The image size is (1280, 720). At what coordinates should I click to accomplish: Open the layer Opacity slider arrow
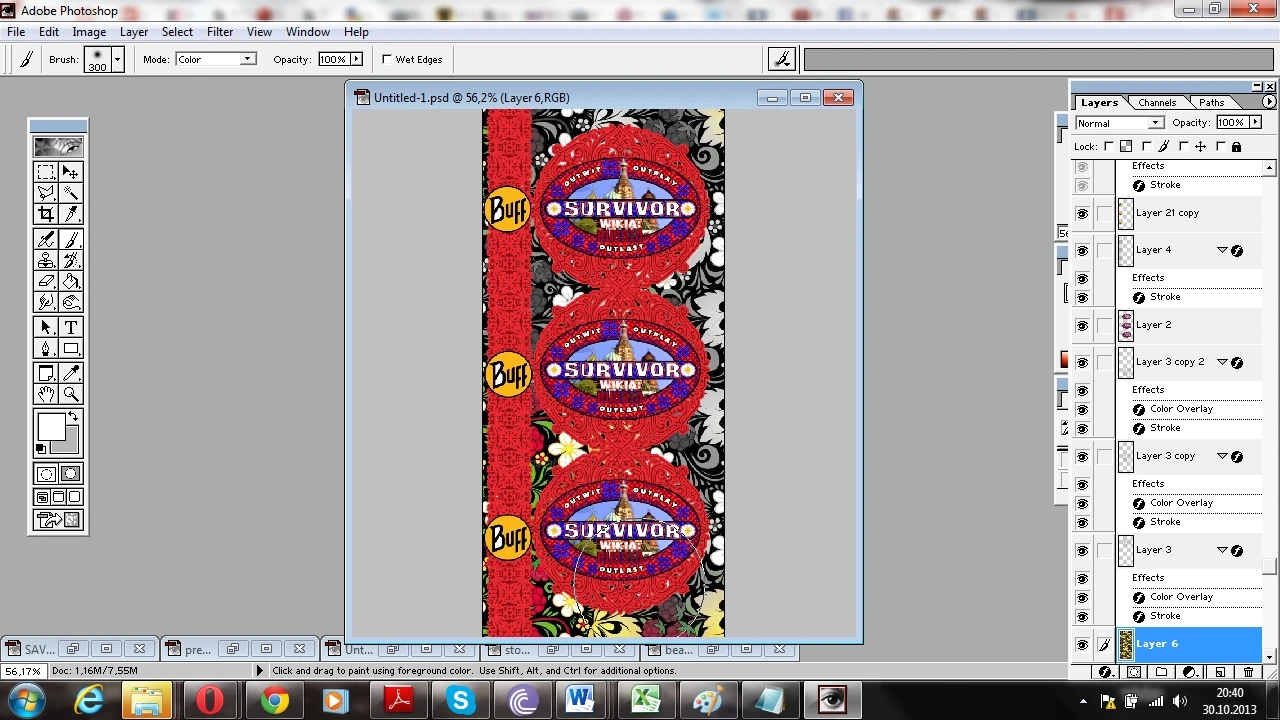click(1253, 123)
